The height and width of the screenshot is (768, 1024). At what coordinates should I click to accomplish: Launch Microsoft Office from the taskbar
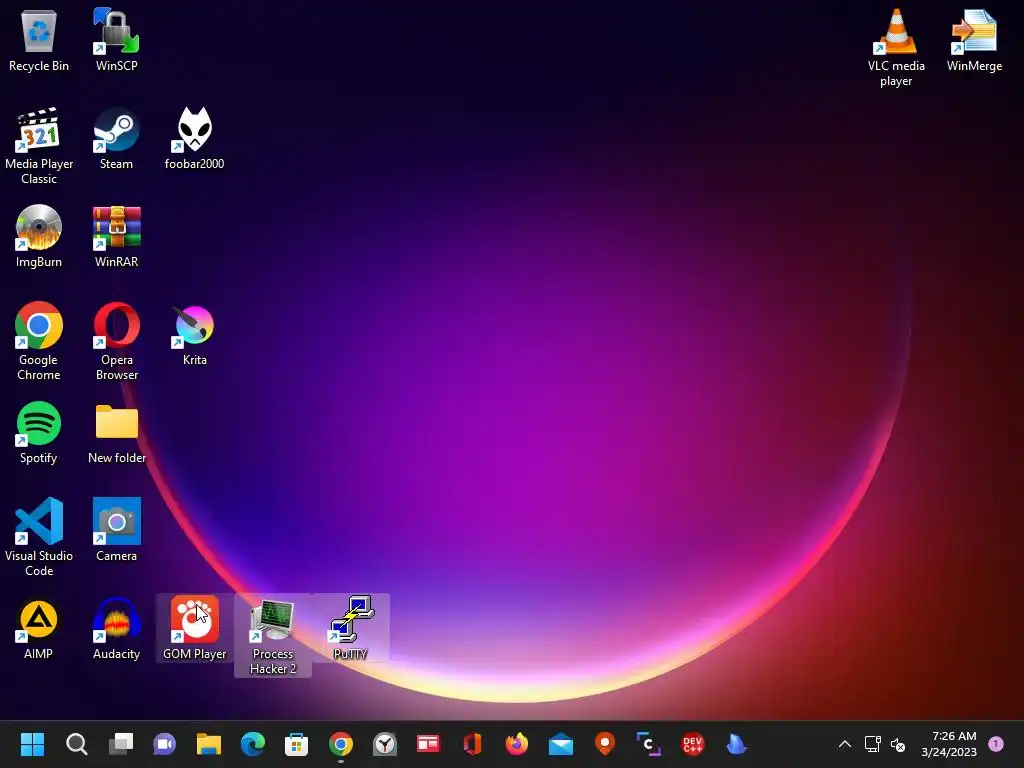click(x=473, y=744)
